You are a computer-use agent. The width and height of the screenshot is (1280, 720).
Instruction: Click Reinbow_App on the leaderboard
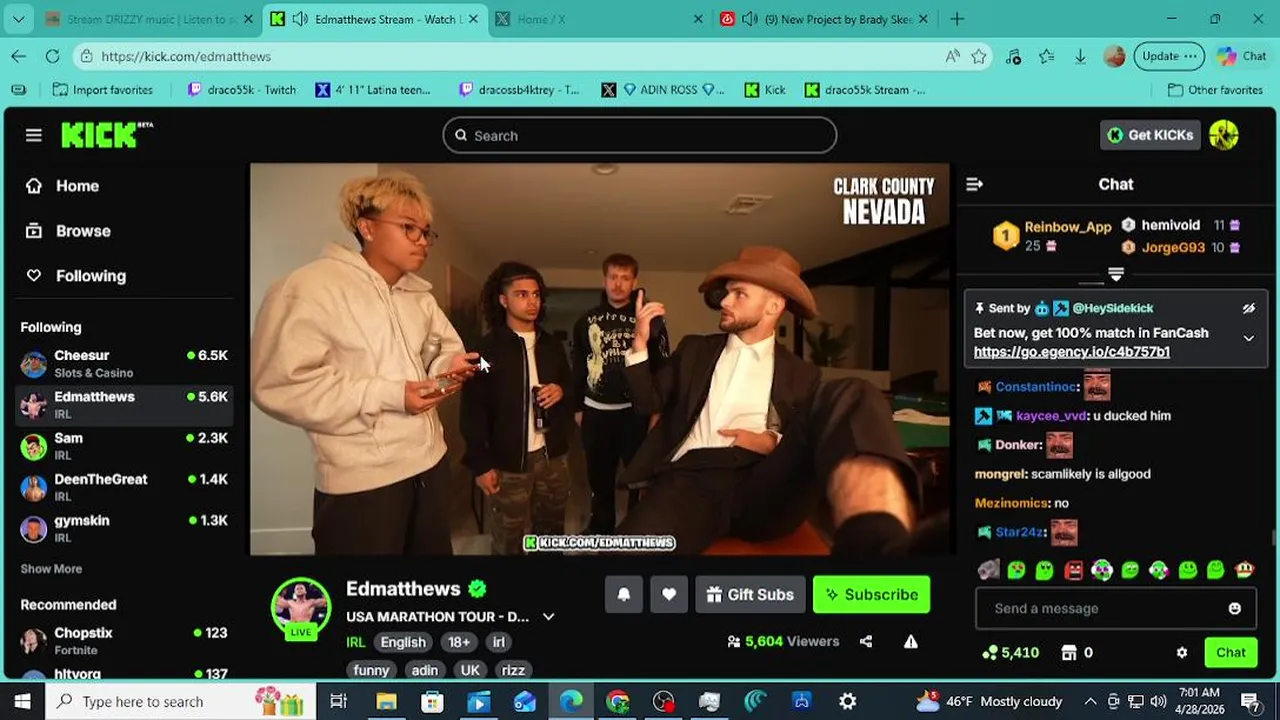tap(1067, 227)
